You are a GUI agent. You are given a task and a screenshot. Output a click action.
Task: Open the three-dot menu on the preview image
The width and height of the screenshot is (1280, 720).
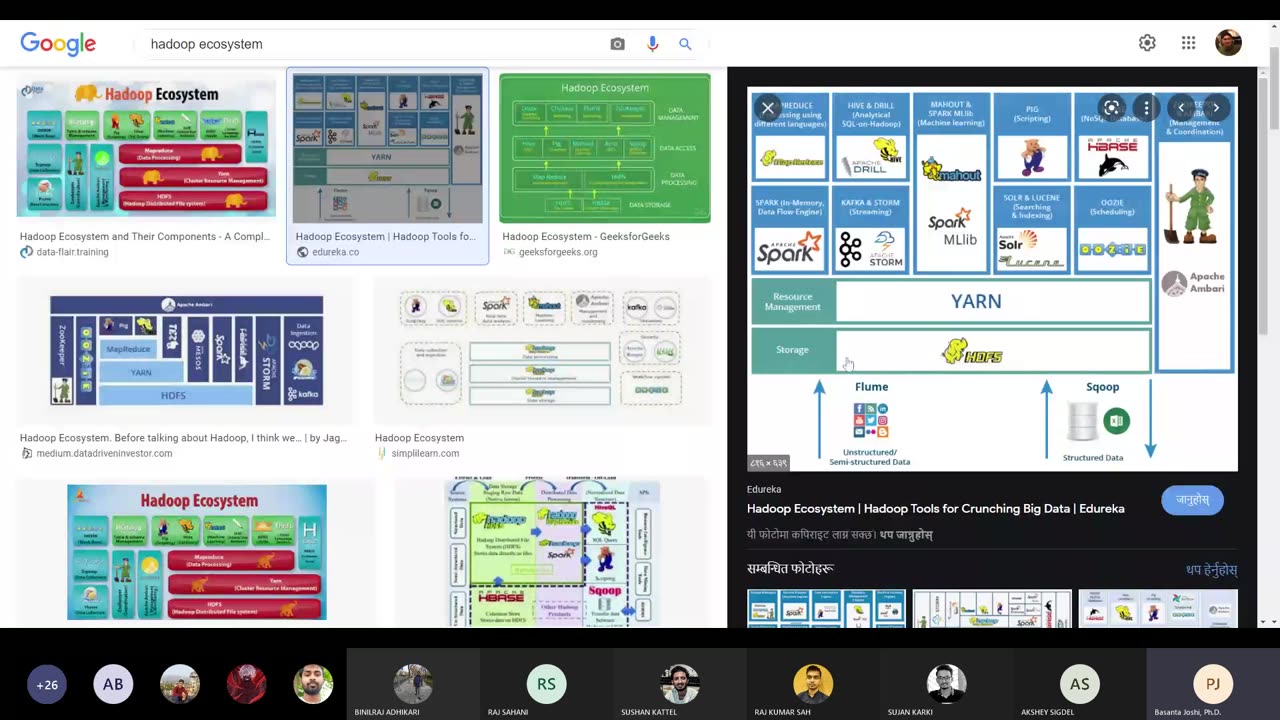coord(1146,108)
